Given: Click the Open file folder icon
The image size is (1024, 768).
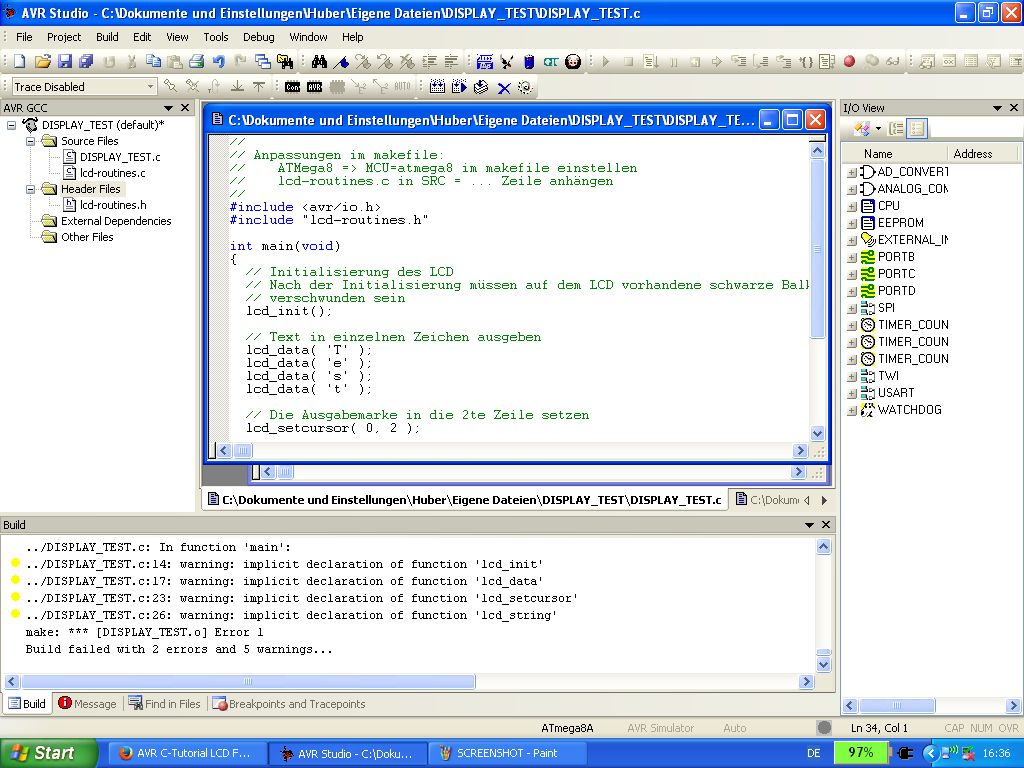Looking at the screenshot, I should (x=43, y=62).
